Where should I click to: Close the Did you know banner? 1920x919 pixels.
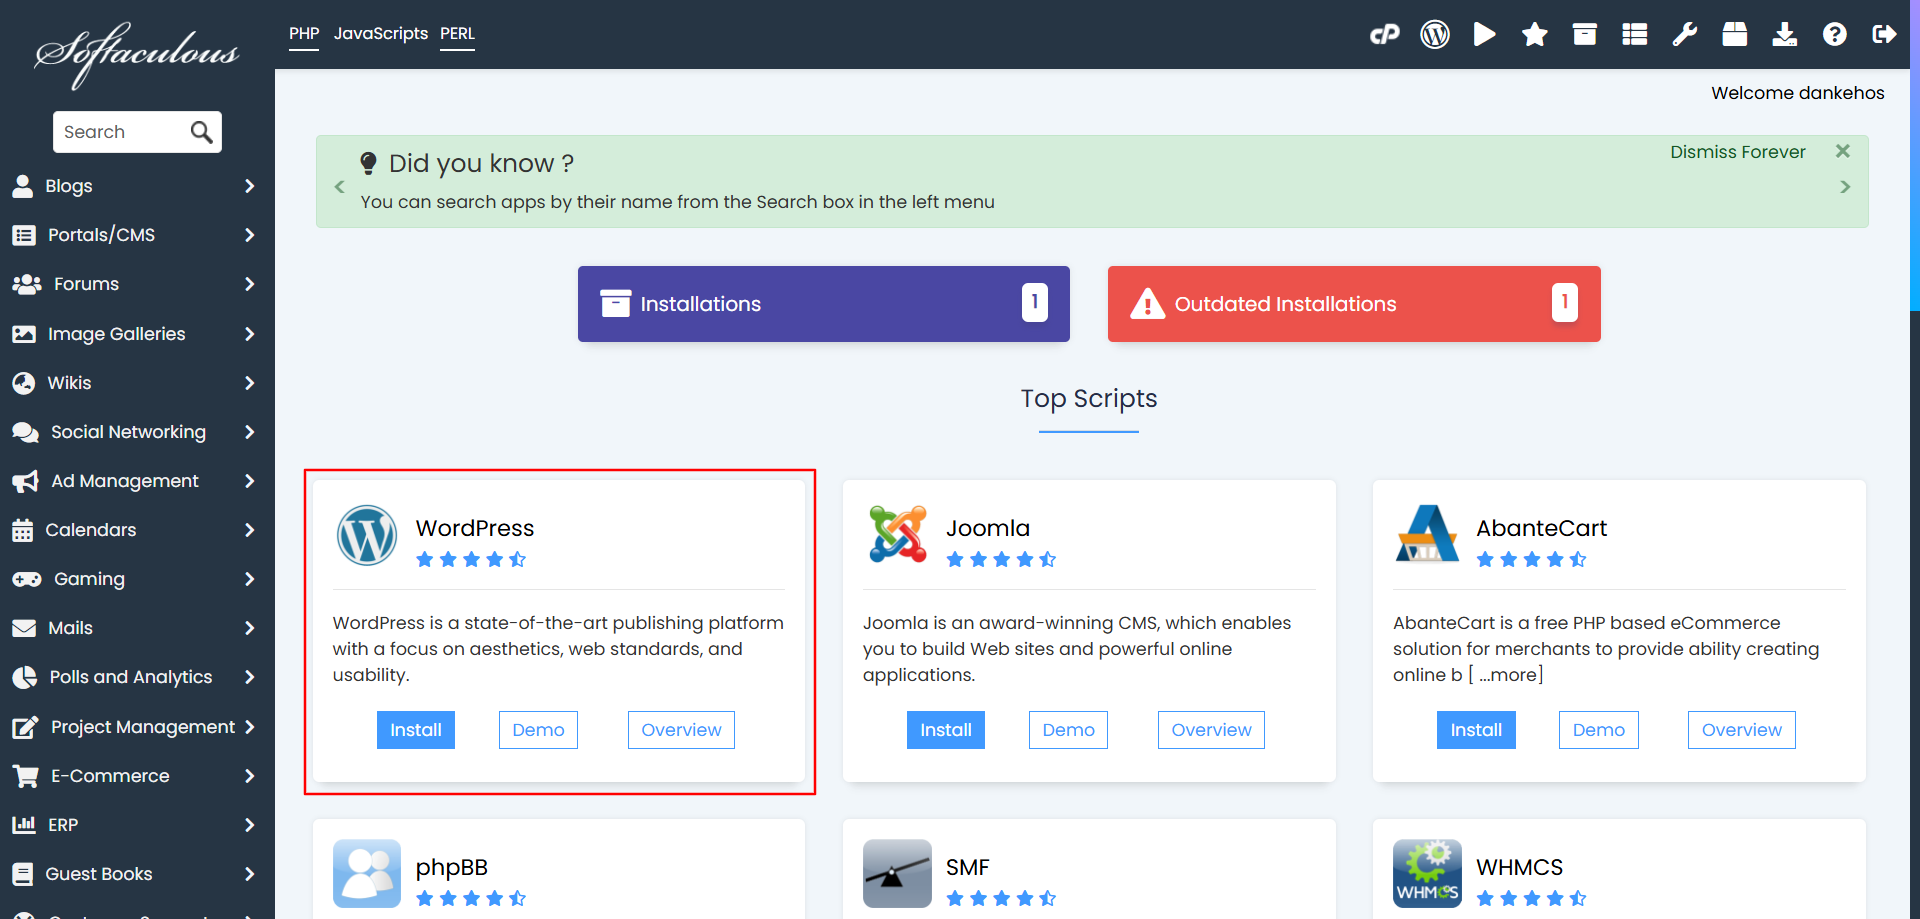tap(1843, 151)
